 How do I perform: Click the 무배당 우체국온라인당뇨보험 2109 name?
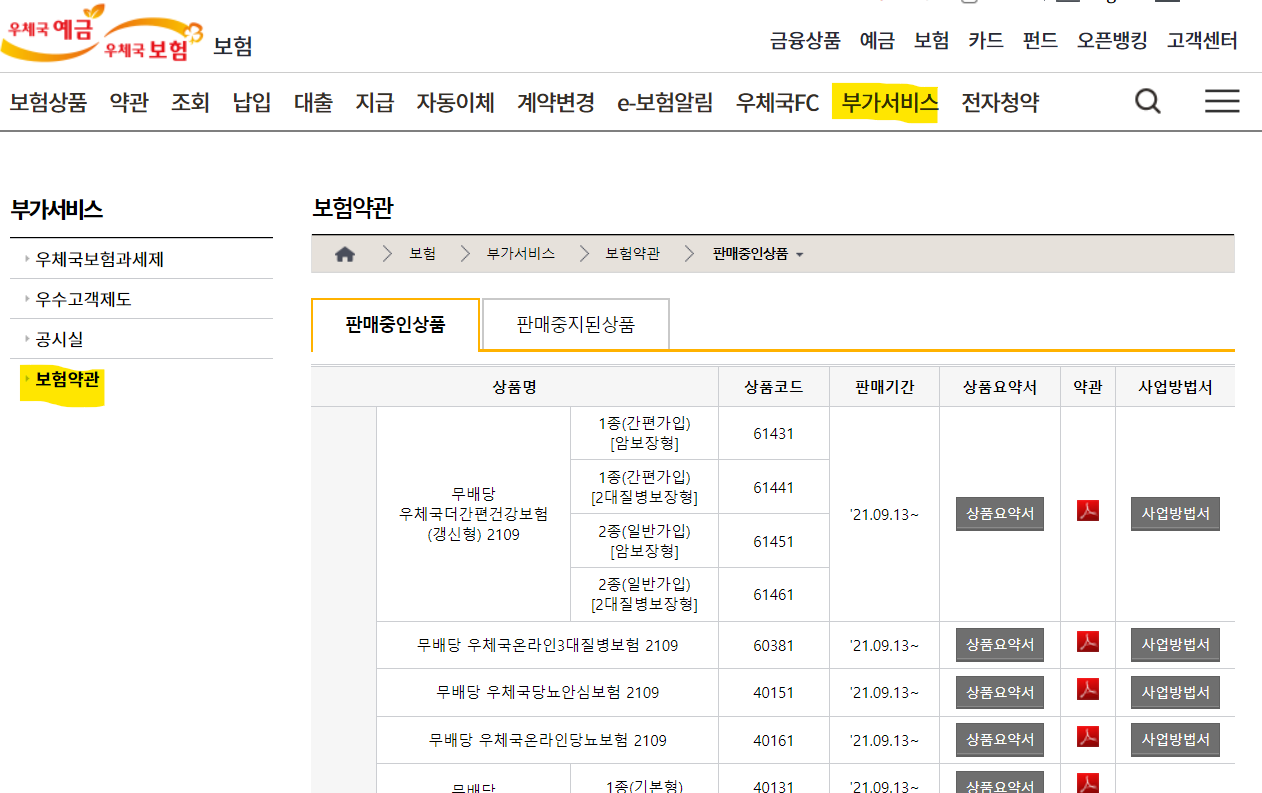(x=547, y=740)
